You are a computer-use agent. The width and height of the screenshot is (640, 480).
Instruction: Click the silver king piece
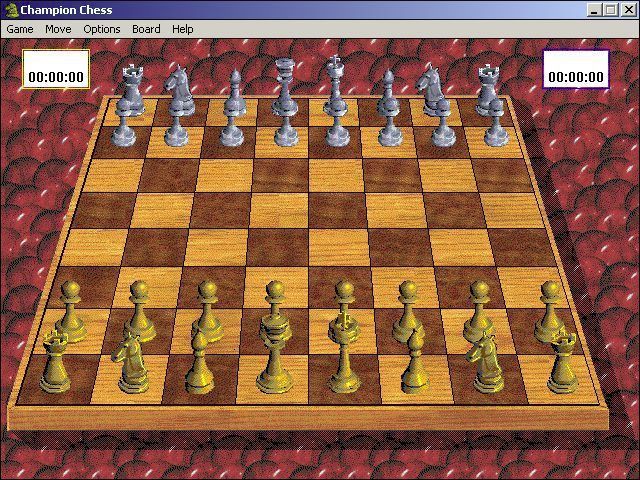[336, 98]
